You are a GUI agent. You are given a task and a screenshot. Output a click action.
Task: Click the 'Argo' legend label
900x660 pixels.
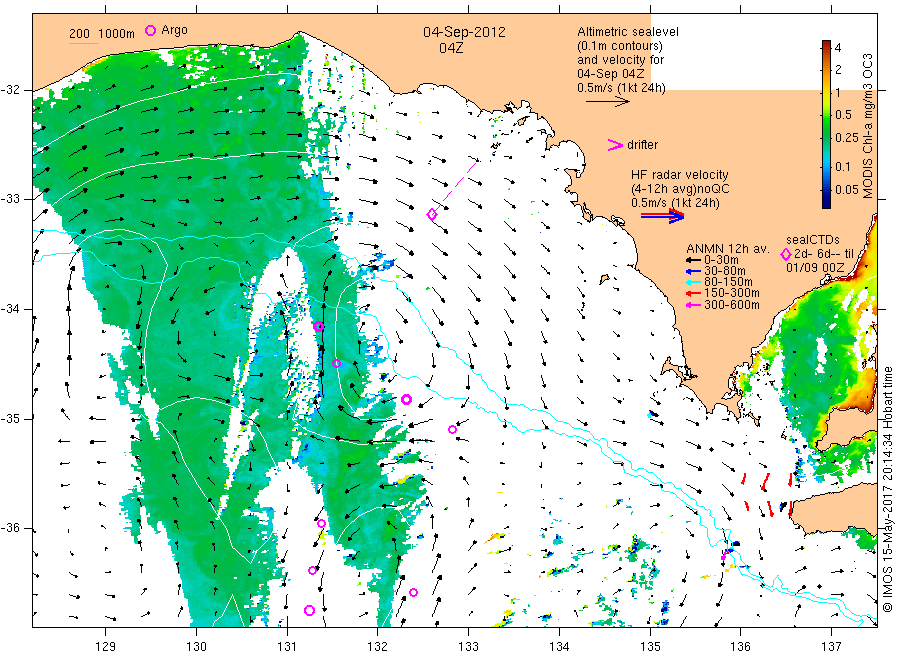(174, 30)
